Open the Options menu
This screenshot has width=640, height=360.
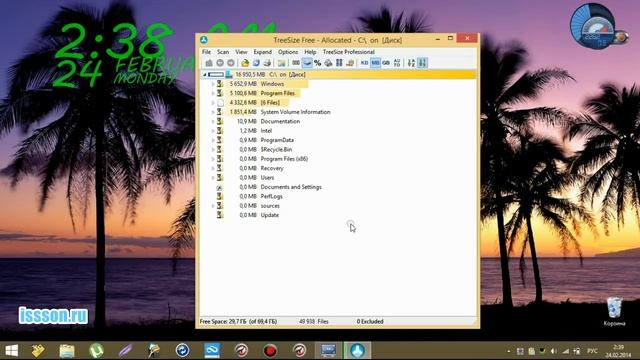tap(288, 52)
